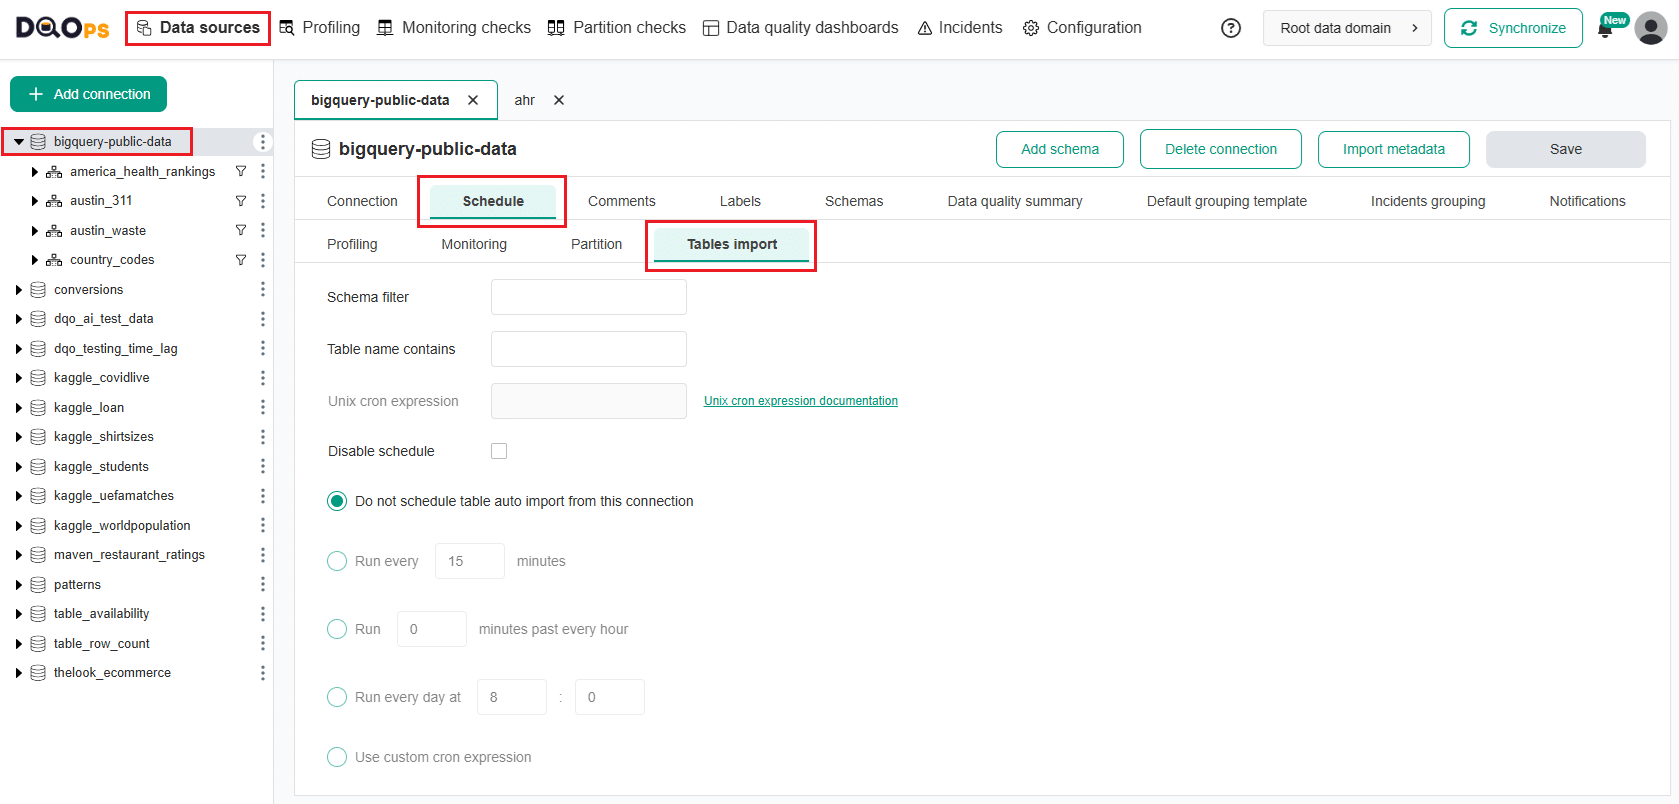The image size is (1679, 804).
Task: Click the Delete connection button
Action: tap(1221, 149)
